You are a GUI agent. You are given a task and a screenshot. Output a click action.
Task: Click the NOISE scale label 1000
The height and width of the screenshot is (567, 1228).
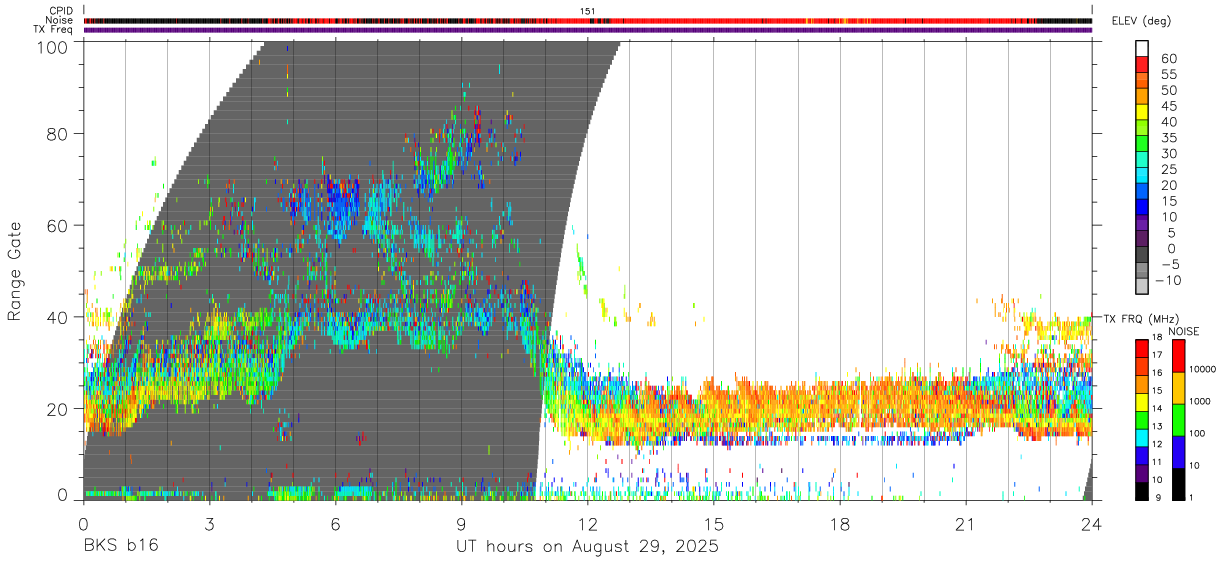[1198, 403]
